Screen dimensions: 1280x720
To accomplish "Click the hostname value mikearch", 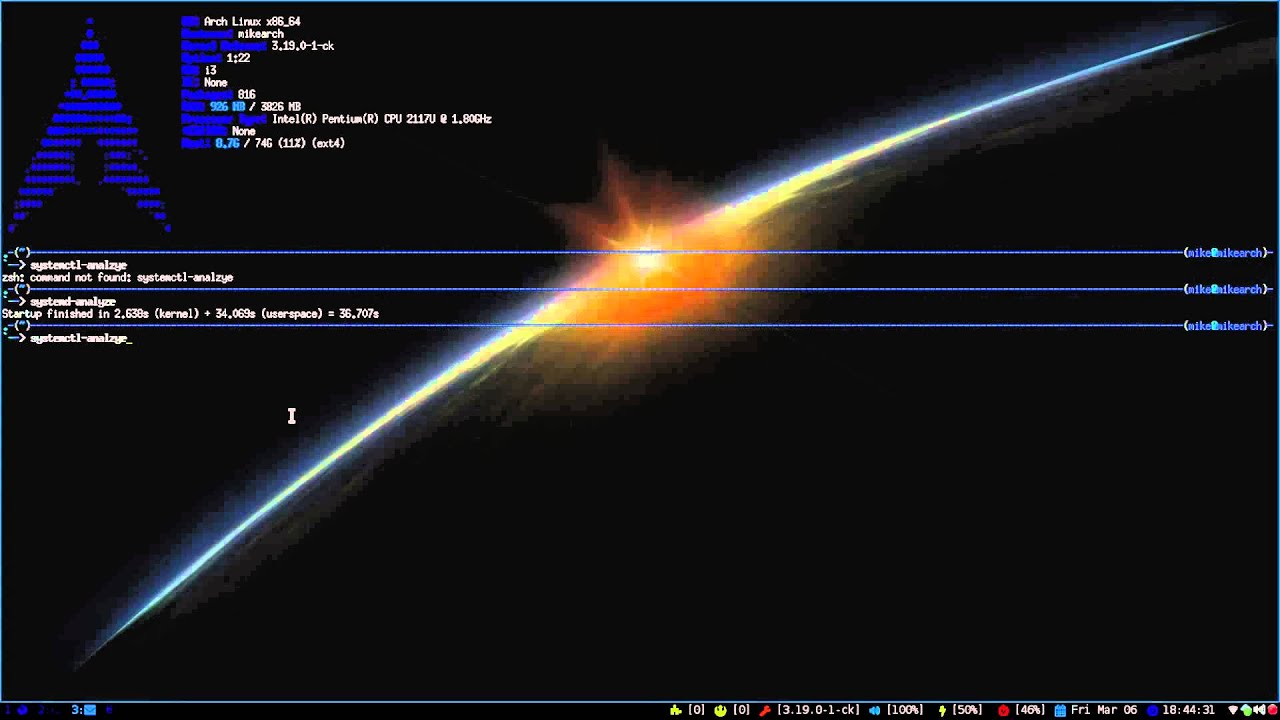I will coord(261,33).
